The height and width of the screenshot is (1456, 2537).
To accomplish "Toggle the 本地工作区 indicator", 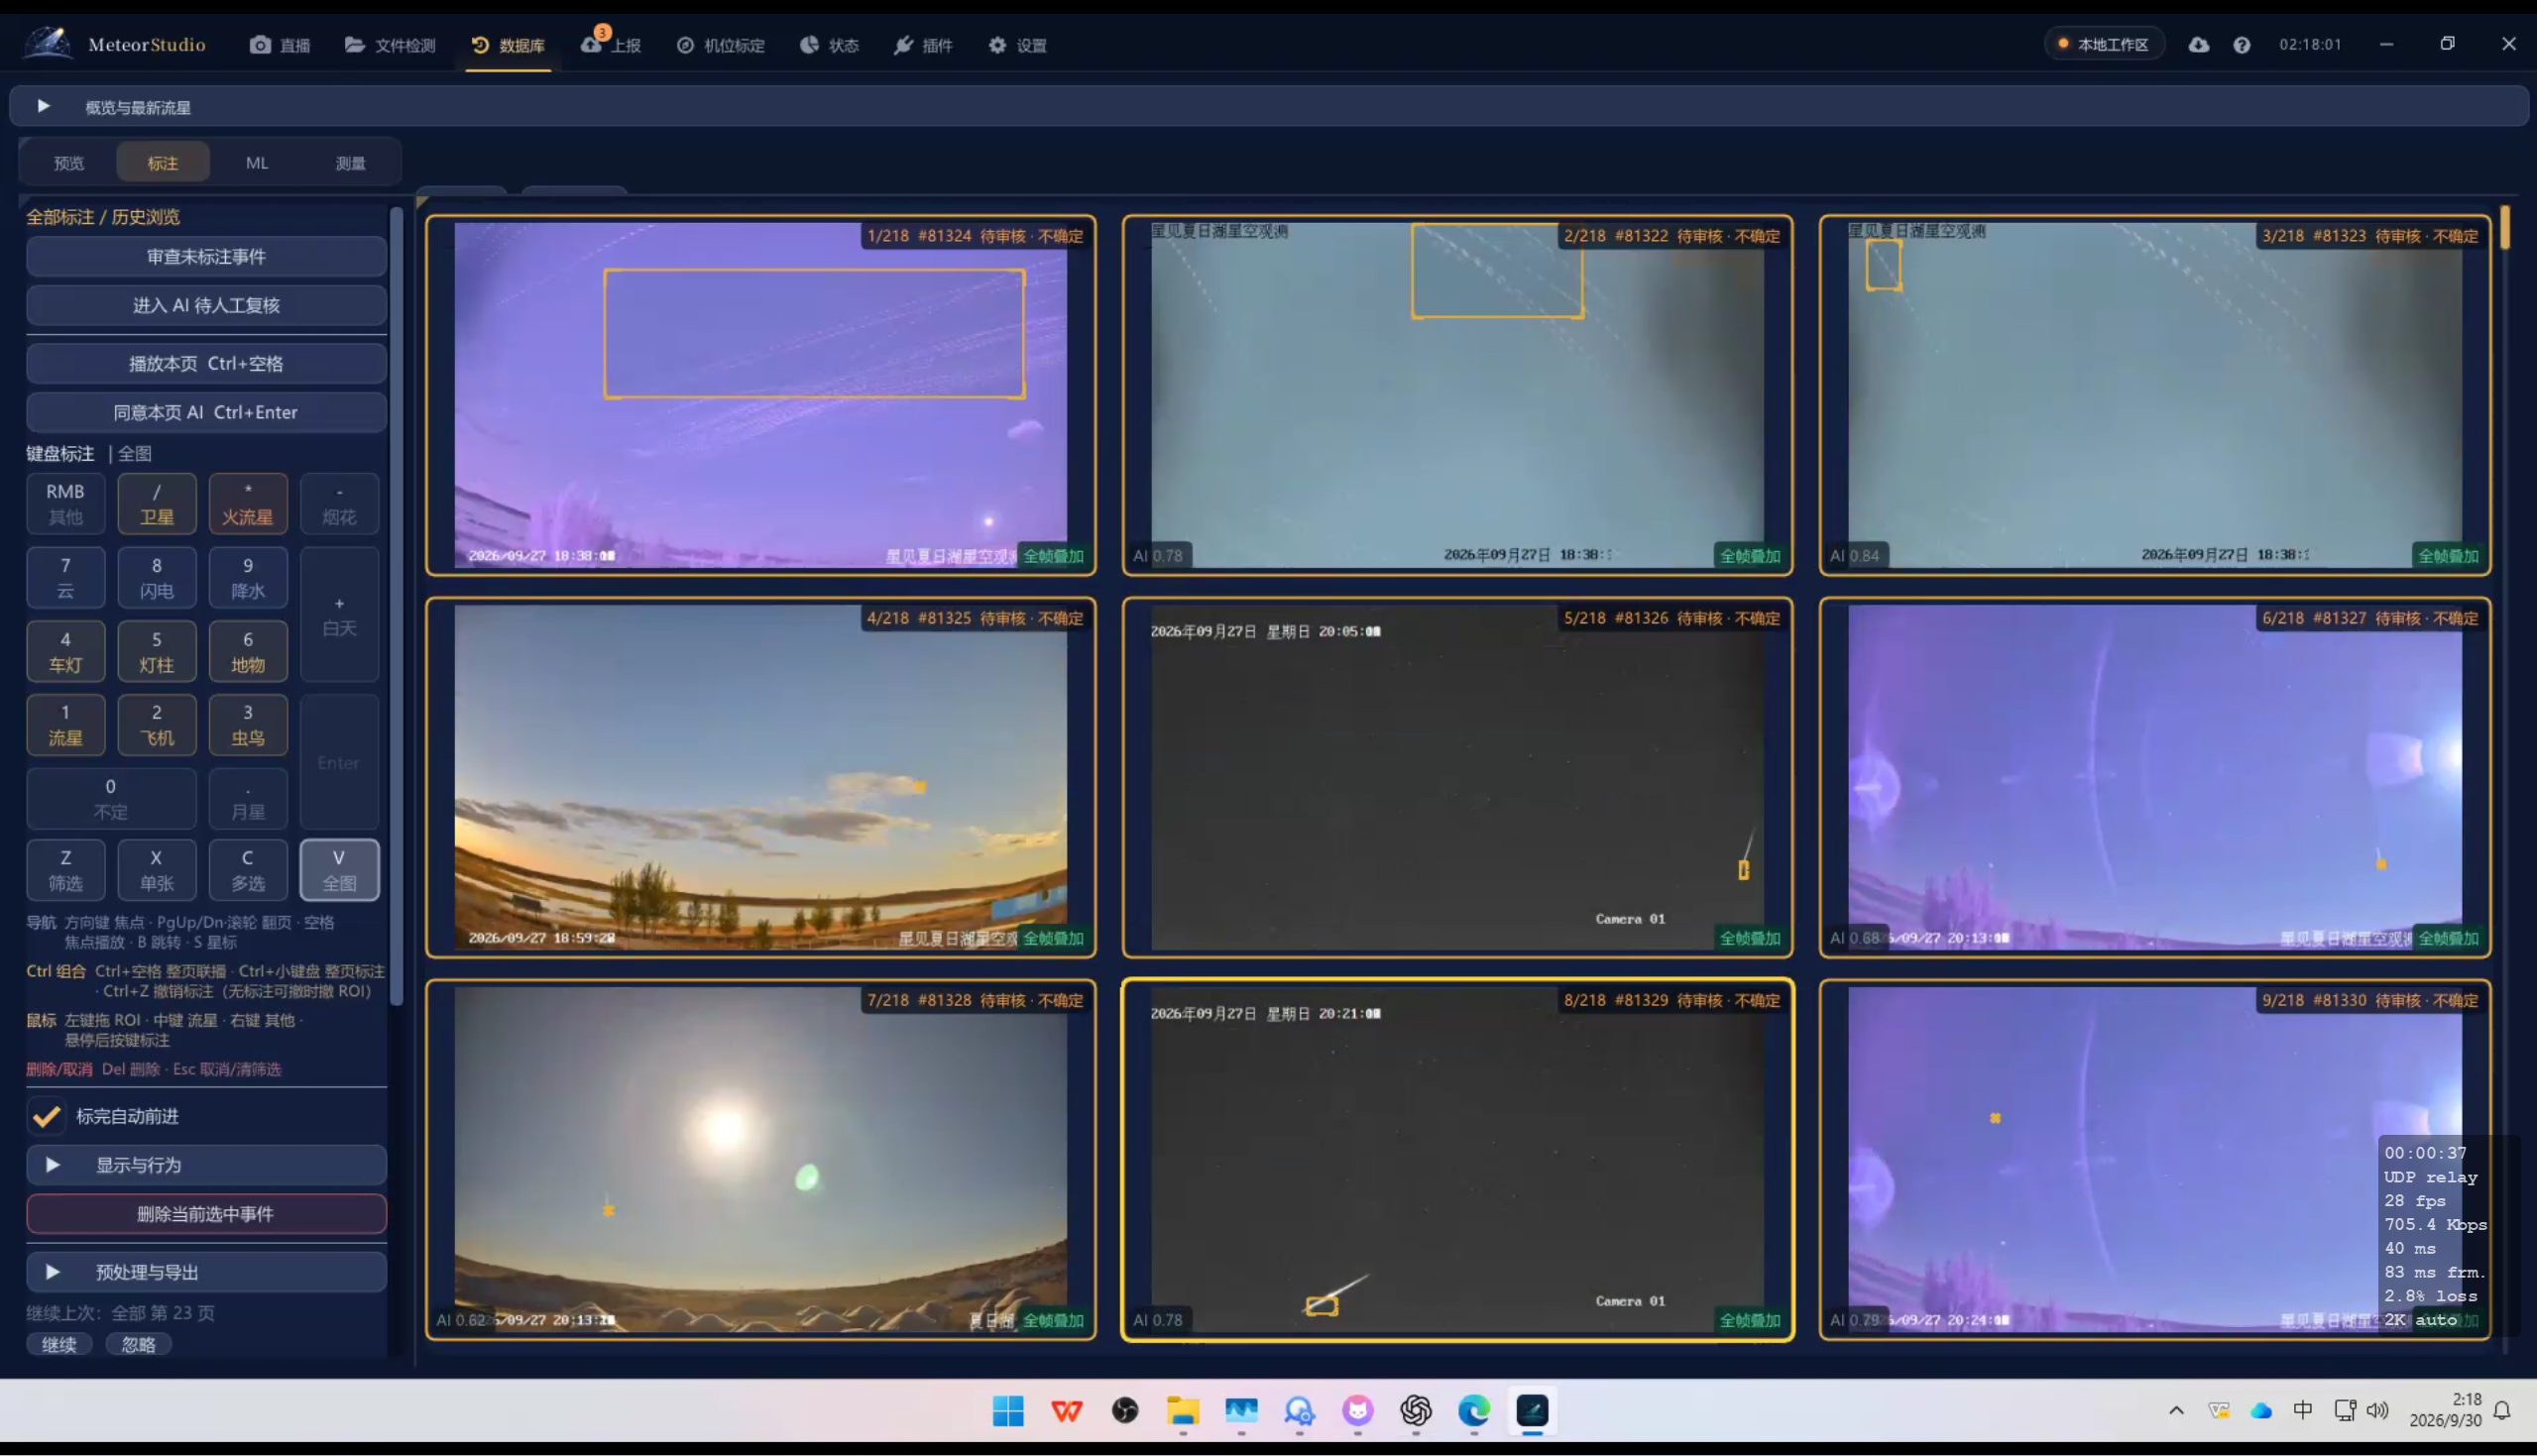I will click(x=2105, y=44).
